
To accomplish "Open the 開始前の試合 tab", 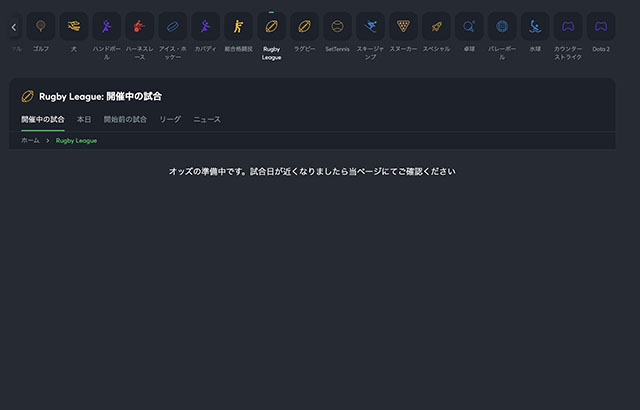I will click(125, 119).
